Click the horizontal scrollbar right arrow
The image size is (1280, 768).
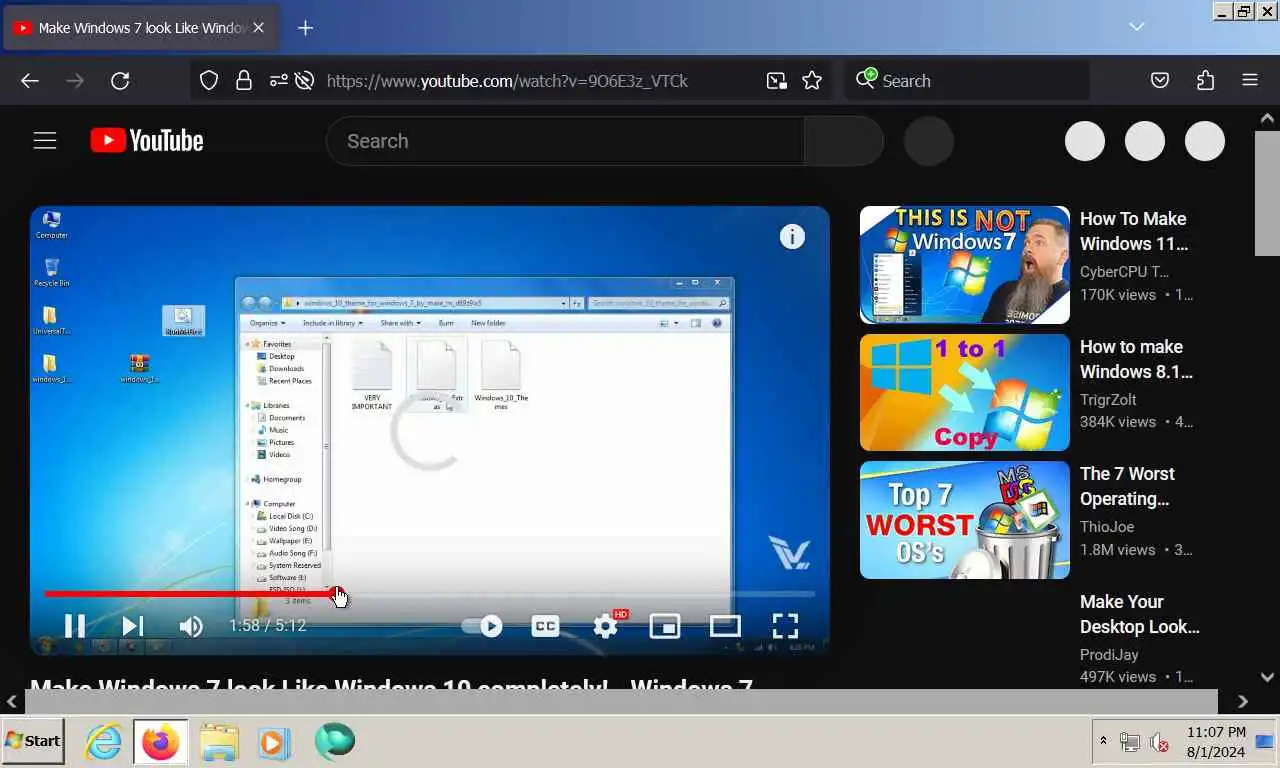[1243, 701]
